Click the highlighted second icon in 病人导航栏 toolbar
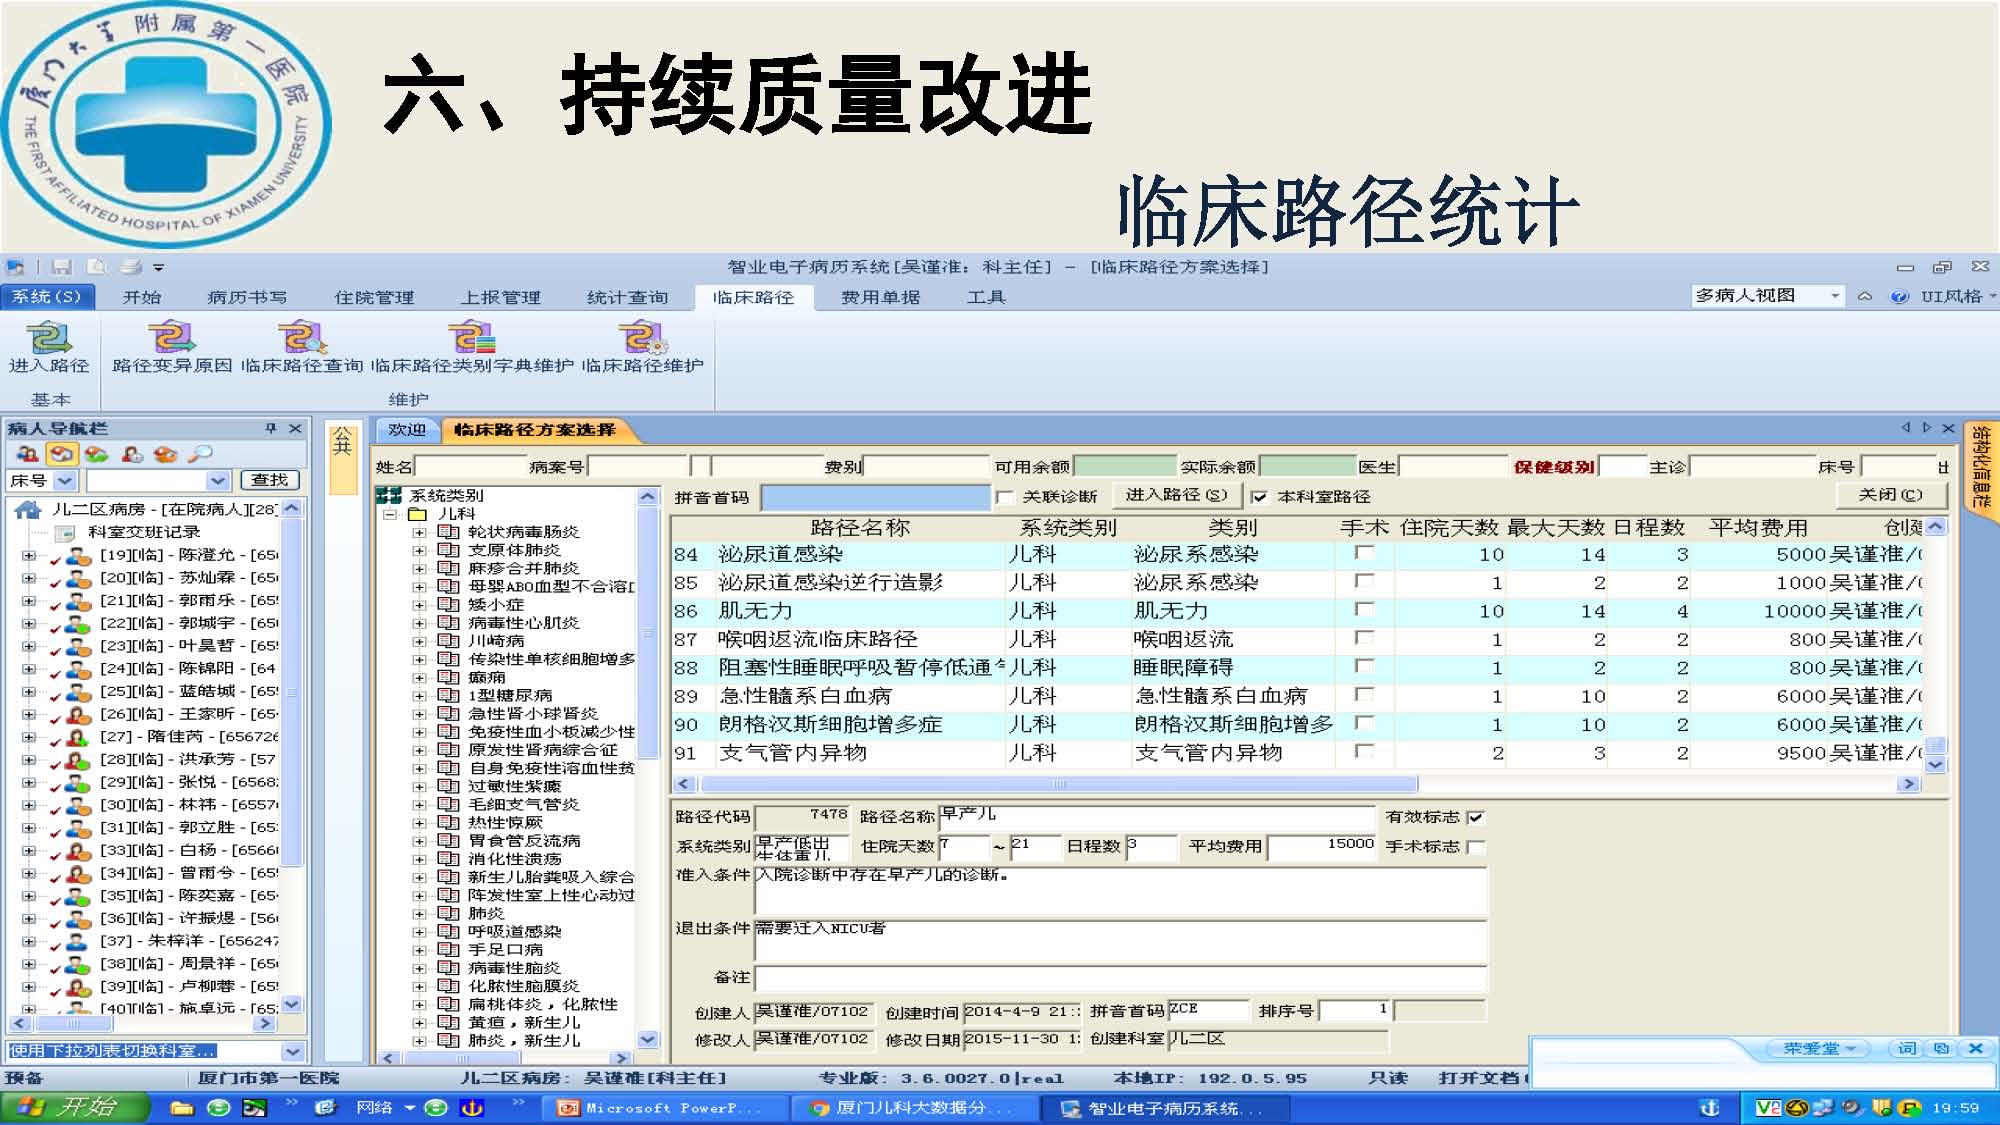 (x=62, y=454)
